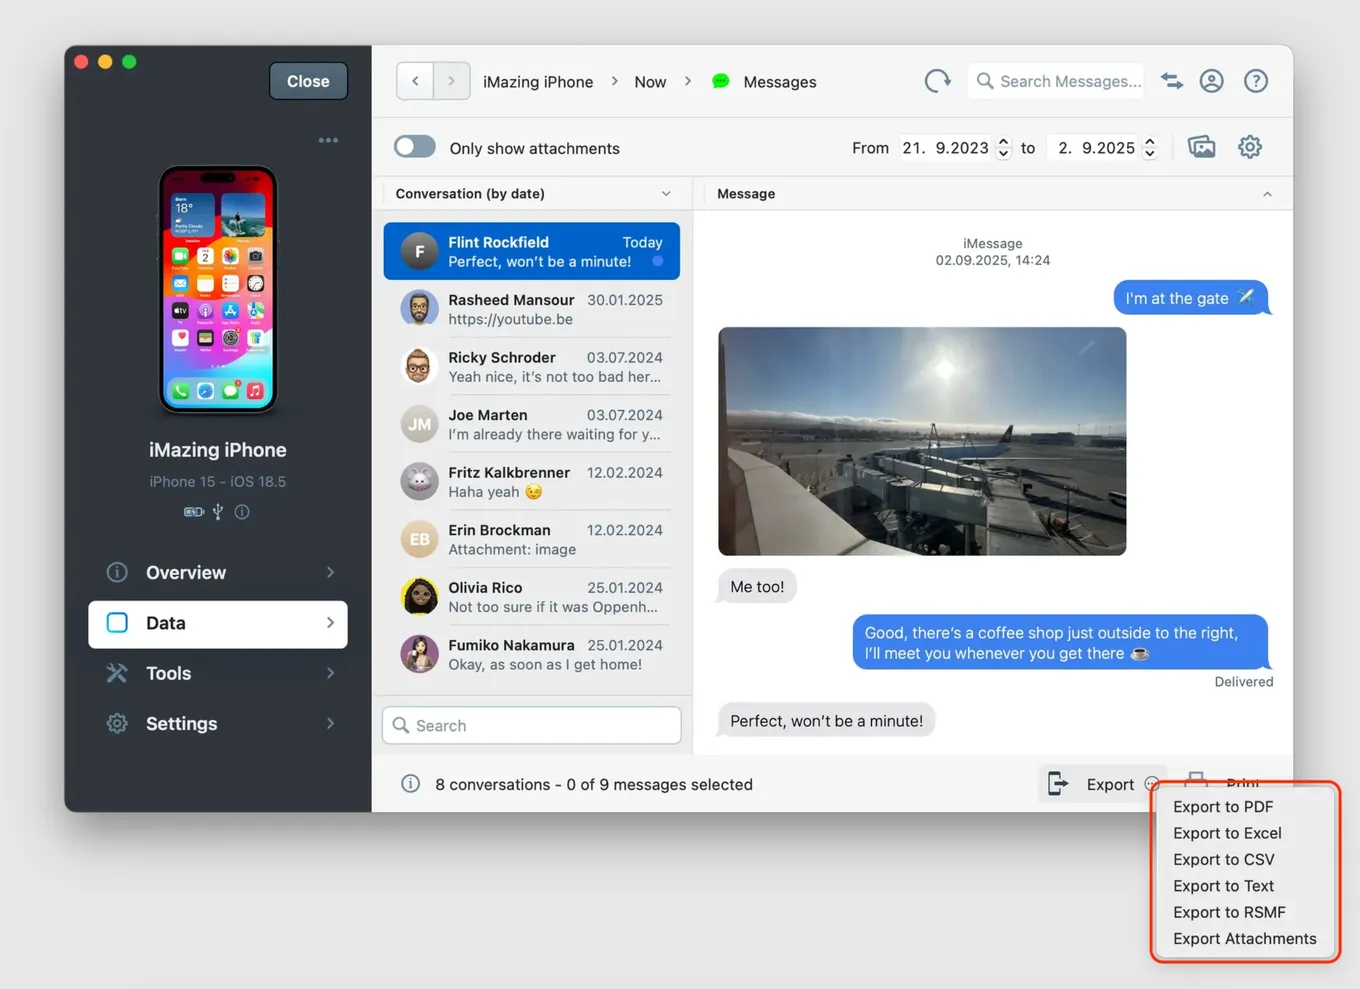The width and height of the screenshot is (1360, 989).
Task: Click the conversation Search field
Action: click(x=532, y=725)
